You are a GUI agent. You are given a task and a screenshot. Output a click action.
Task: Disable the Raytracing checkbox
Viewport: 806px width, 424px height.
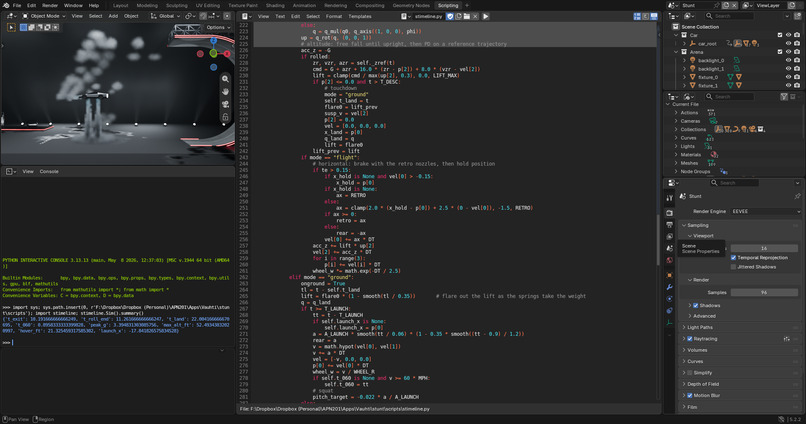tap(690, 339)
